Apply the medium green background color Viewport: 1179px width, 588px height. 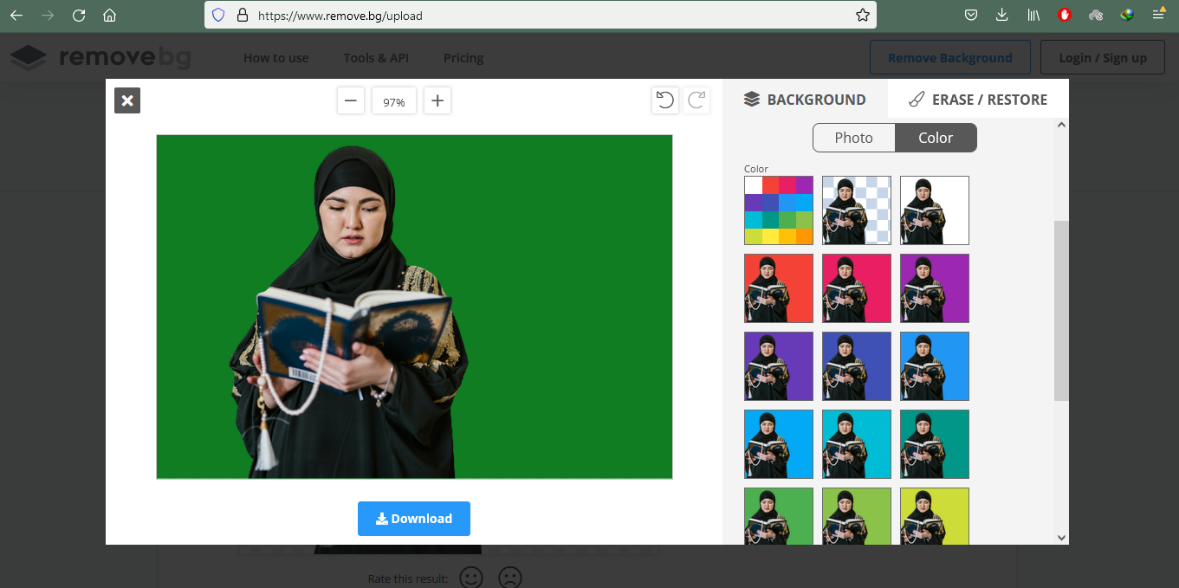click(x=779, y=516)
